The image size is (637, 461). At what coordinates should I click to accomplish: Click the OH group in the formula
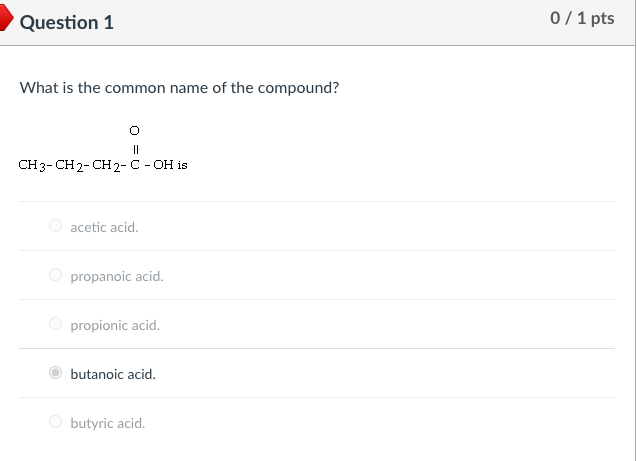pyautogui.click(x=163, y=164)
